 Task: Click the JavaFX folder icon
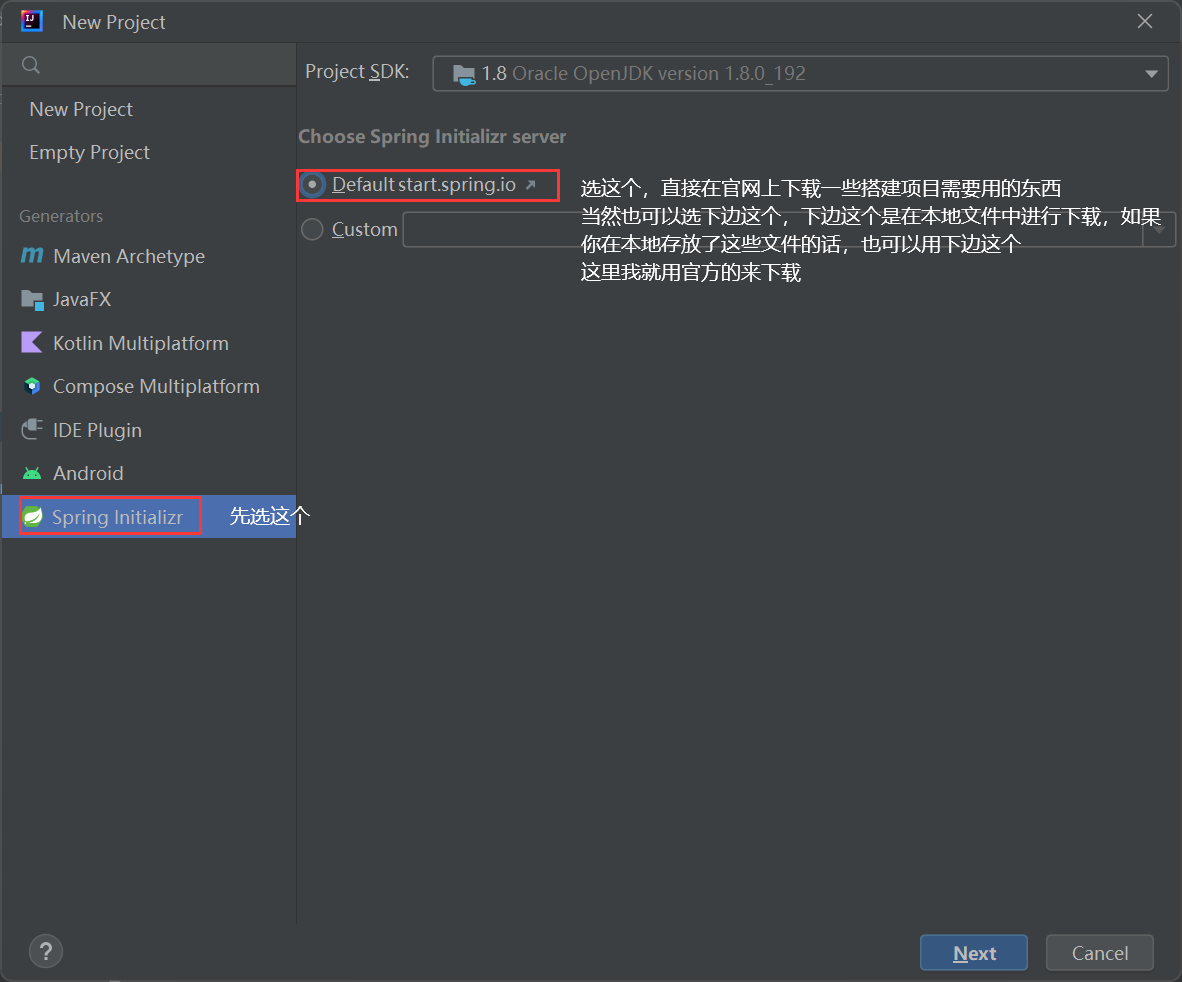(x=32, y=300)
